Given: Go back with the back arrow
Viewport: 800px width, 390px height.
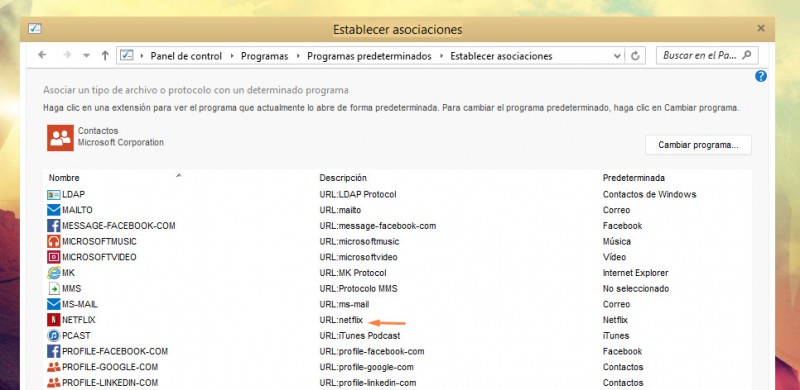Looking at the screenshot, I should click(42, 55).
